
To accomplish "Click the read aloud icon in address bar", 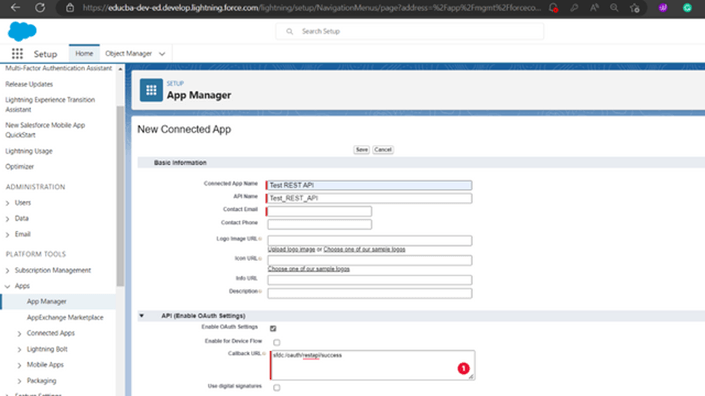I will (x=594, y=8).
